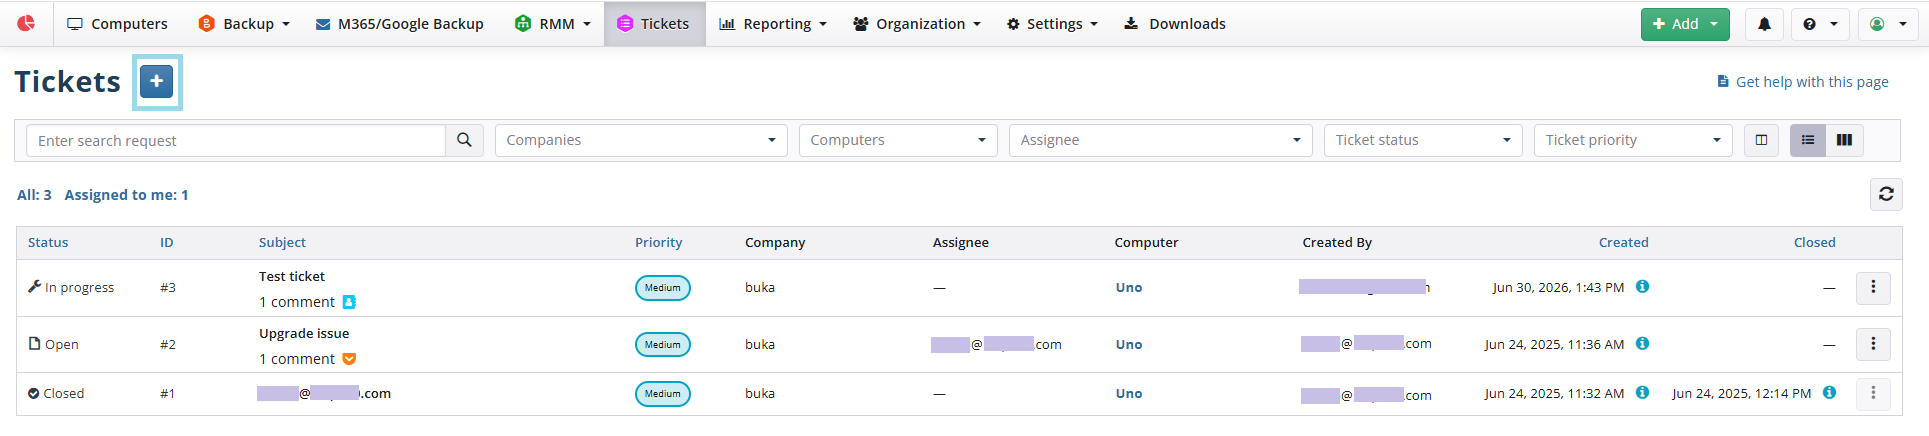The image size is (1929, 436).
Task: Filter by Assigned to me: 1
Action: pos(126,195)
